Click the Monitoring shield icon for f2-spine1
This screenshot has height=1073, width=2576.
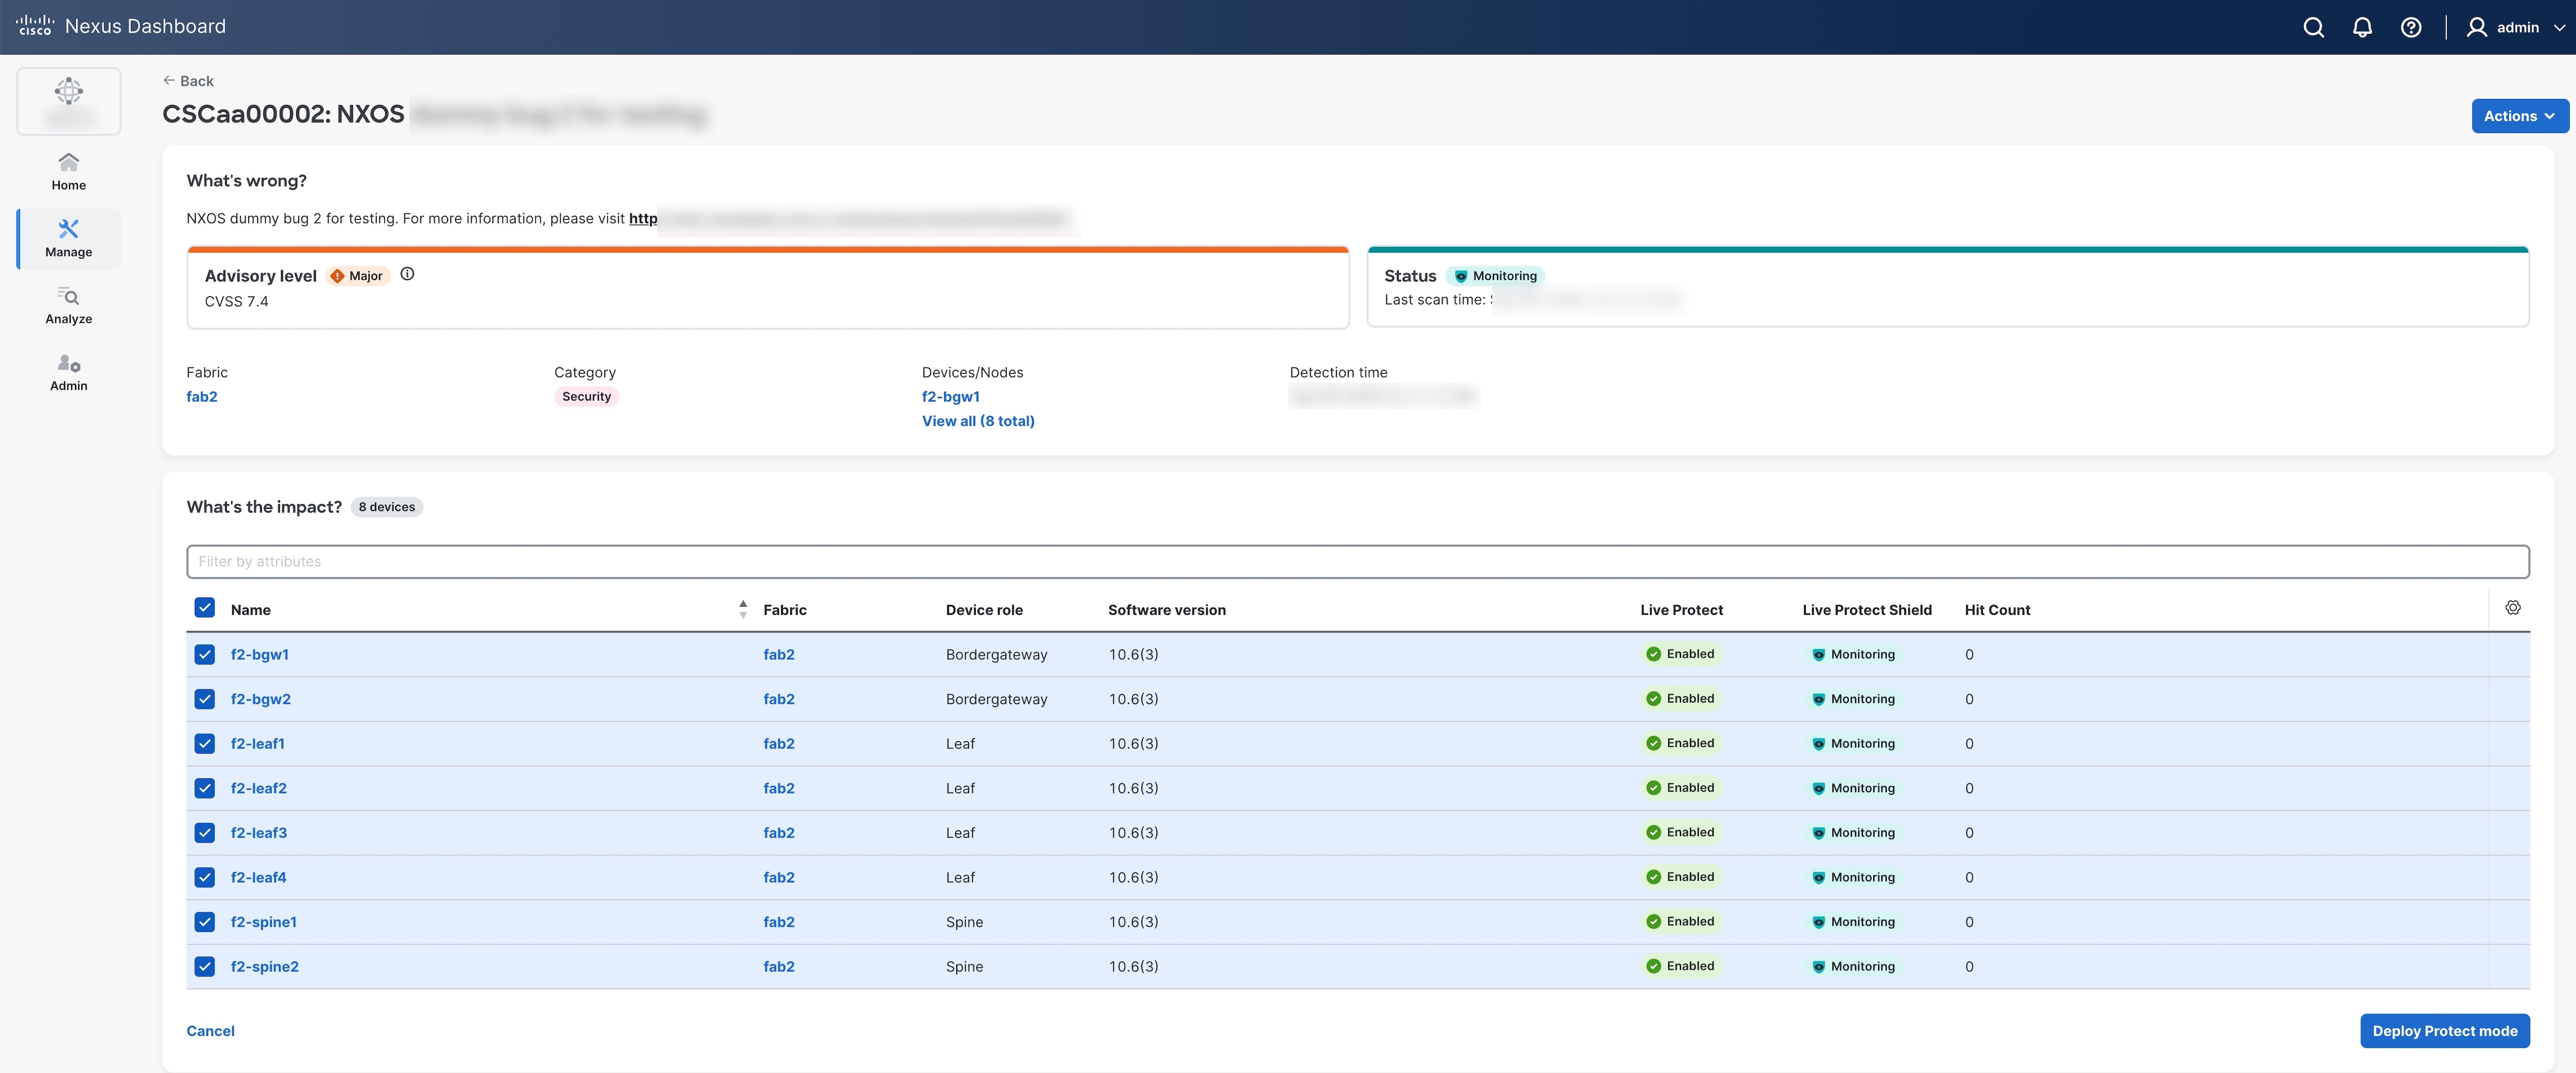(x=1818, y=922)
